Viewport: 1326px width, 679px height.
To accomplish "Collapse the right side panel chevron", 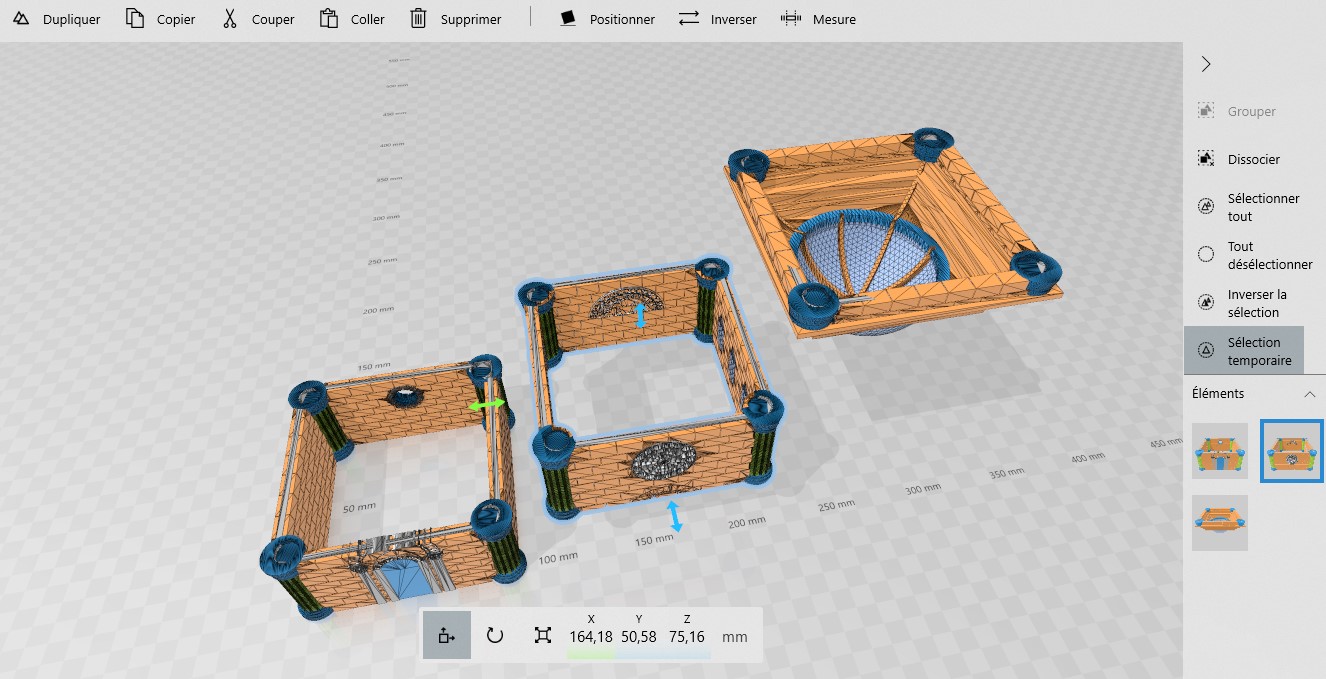I will pyautogui.click(x=1206, y=64).
